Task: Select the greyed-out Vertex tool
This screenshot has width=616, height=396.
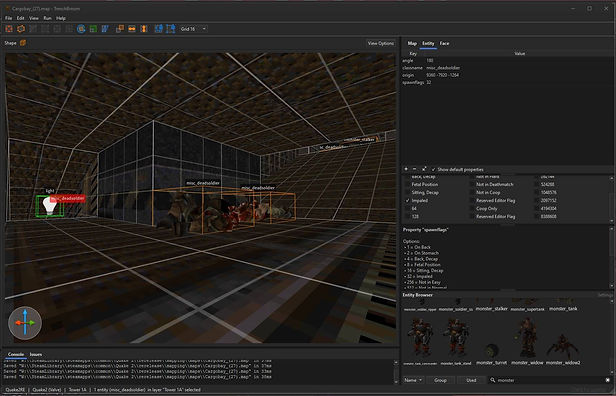Action: pos(45,29)
